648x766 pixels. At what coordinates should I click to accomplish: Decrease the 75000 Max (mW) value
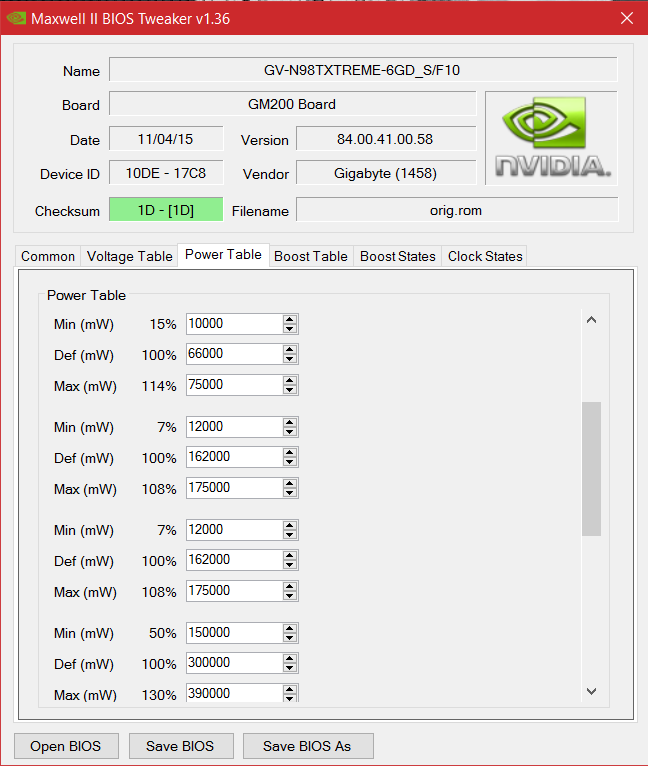(290, 390)
